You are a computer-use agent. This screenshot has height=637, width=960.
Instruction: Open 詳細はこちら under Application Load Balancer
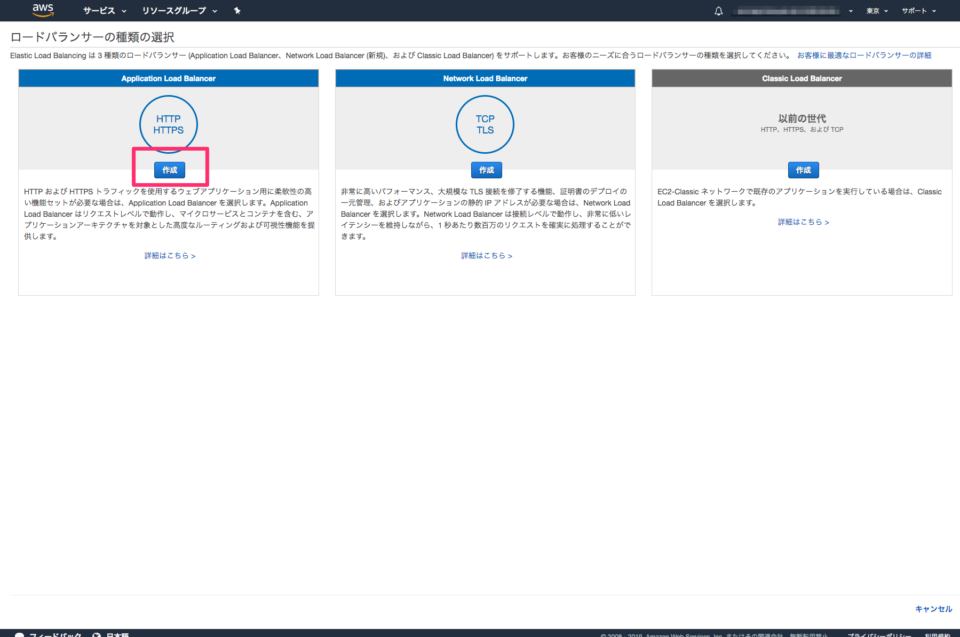(x=167, y=256)
